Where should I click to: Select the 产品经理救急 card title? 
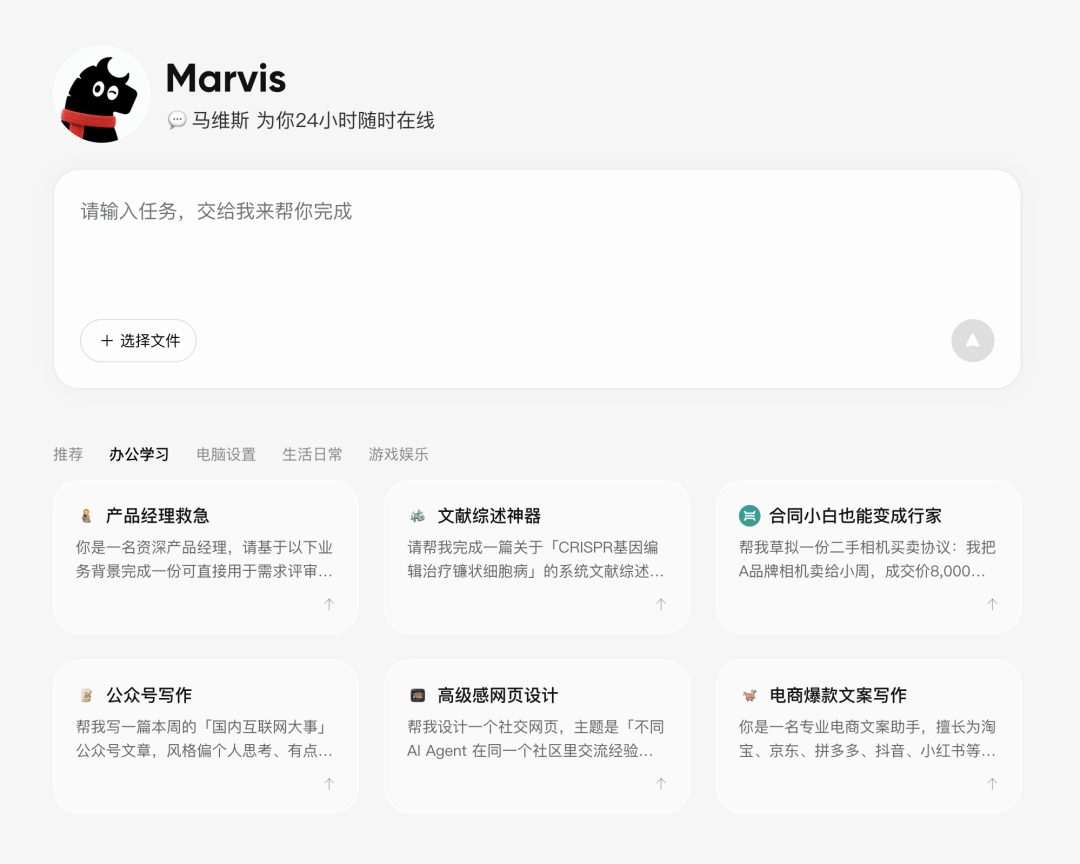tap(158, 515)
